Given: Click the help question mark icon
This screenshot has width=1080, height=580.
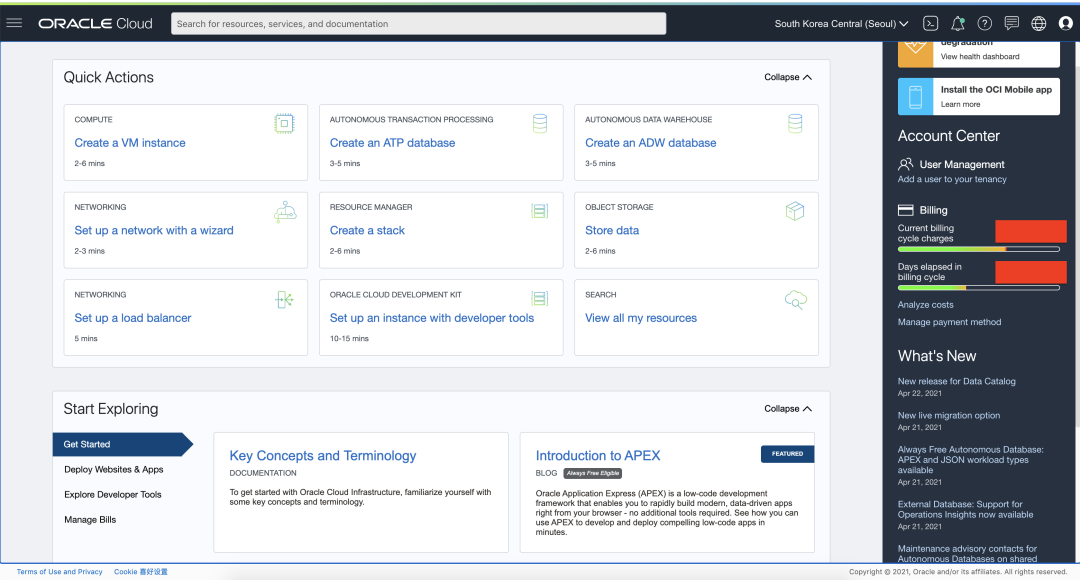Looking at the screenshot, I should tap(985, 23).
